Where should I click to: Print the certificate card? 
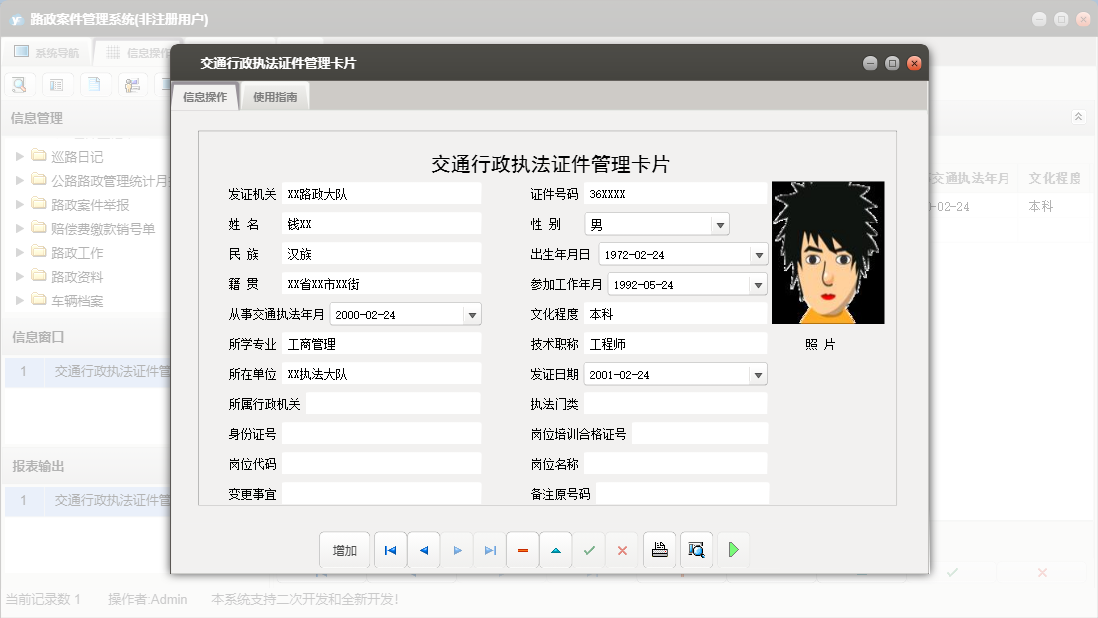(660, 550)
